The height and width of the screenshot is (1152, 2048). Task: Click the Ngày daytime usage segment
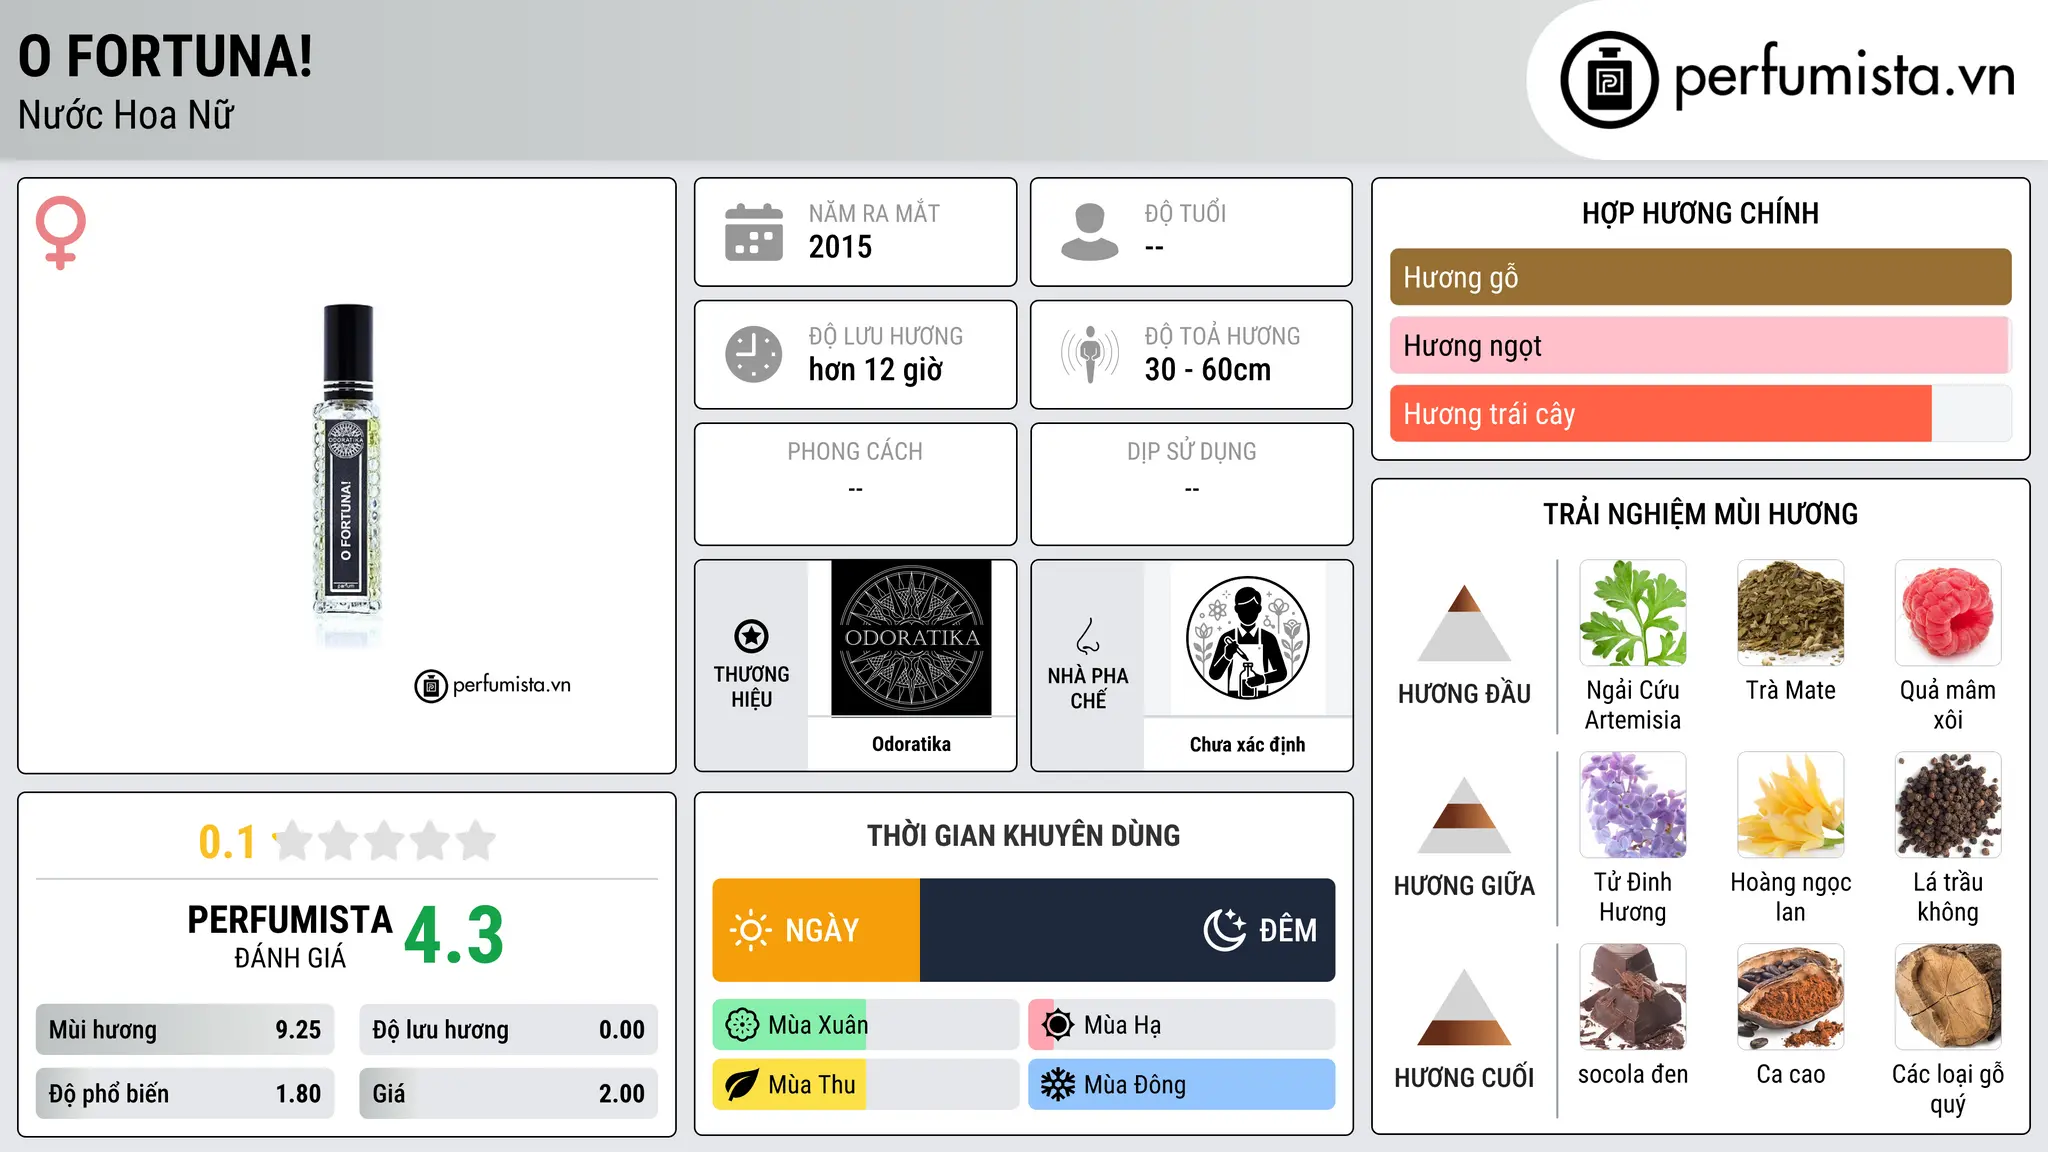(x=816, y=930)
